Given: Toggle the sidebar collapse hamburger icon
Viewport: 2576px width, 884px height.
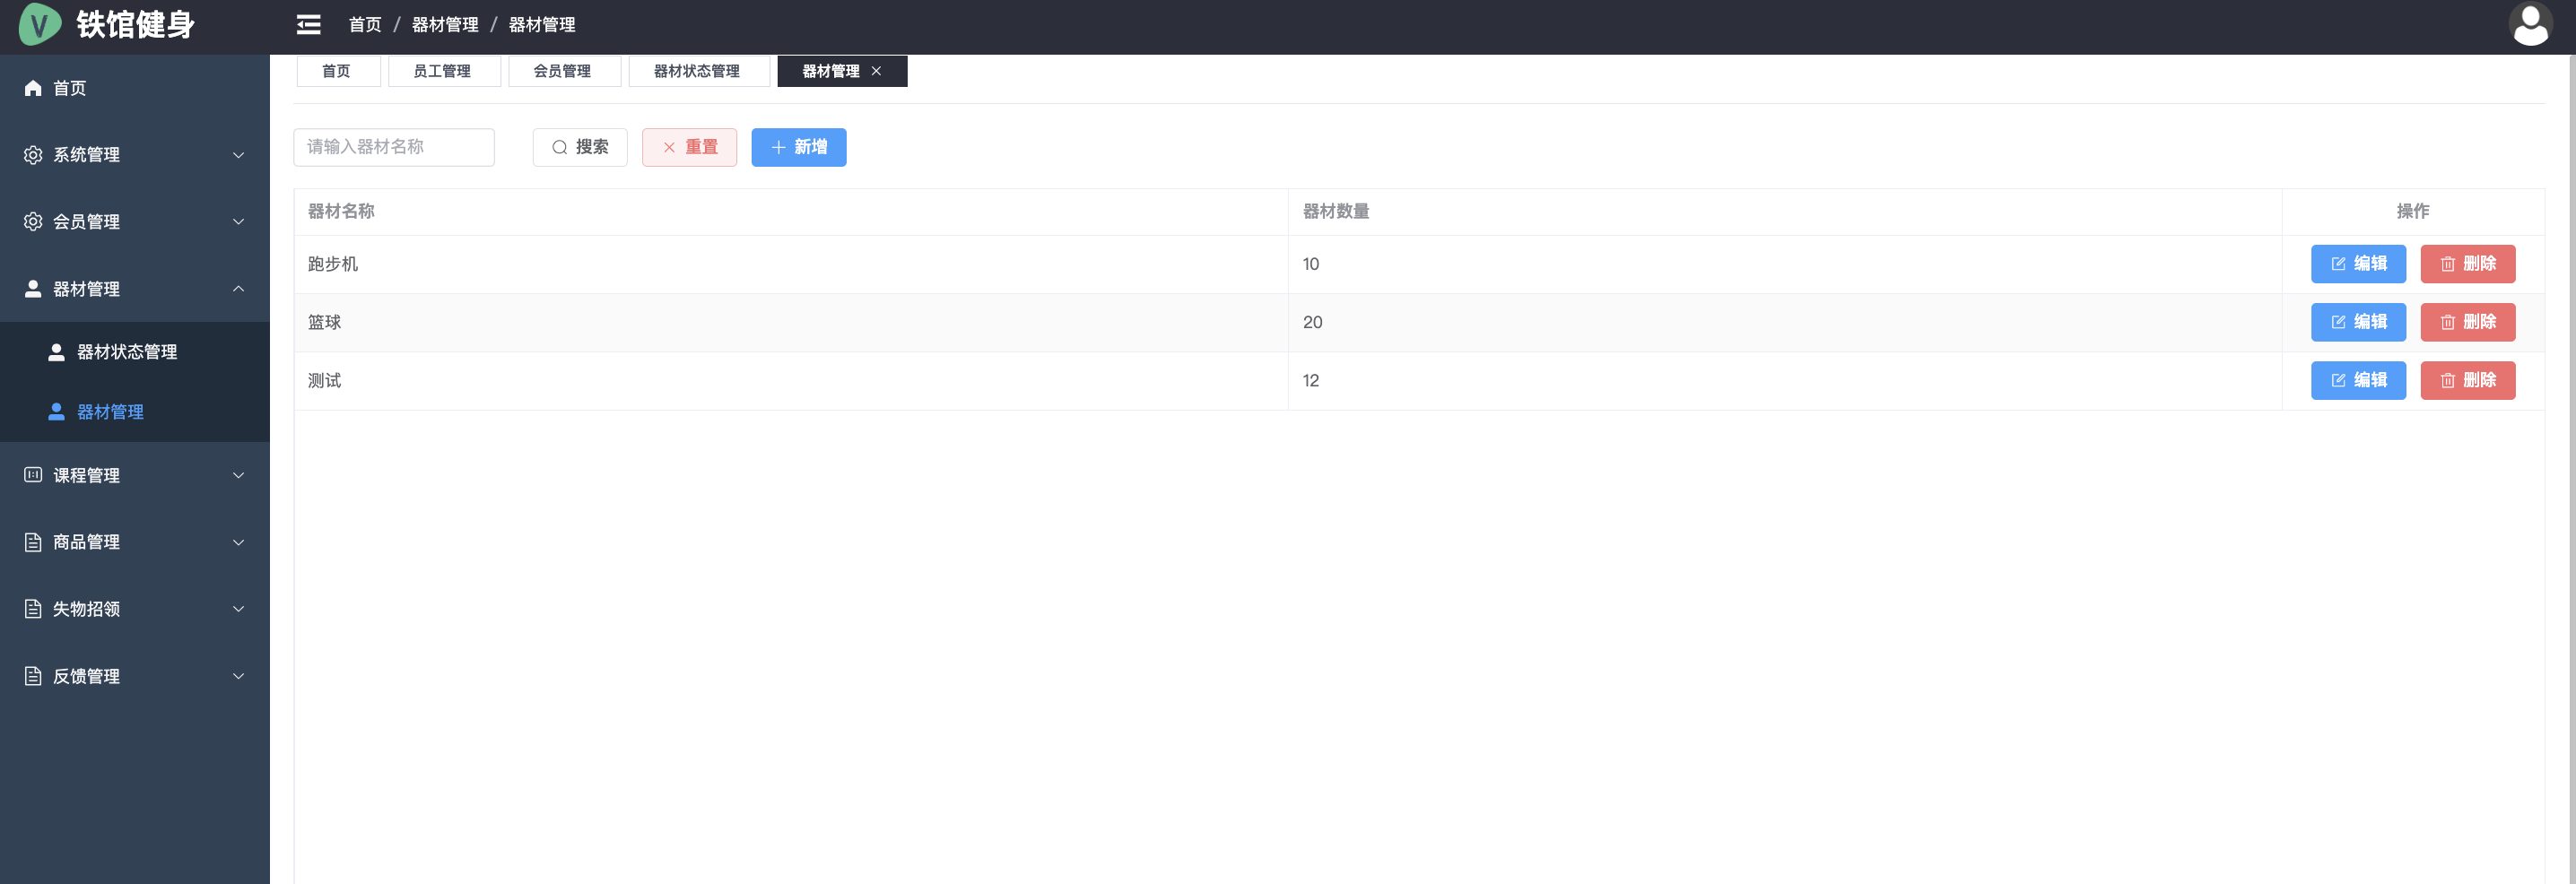Looking at the screenshot, I should (309, 25).
